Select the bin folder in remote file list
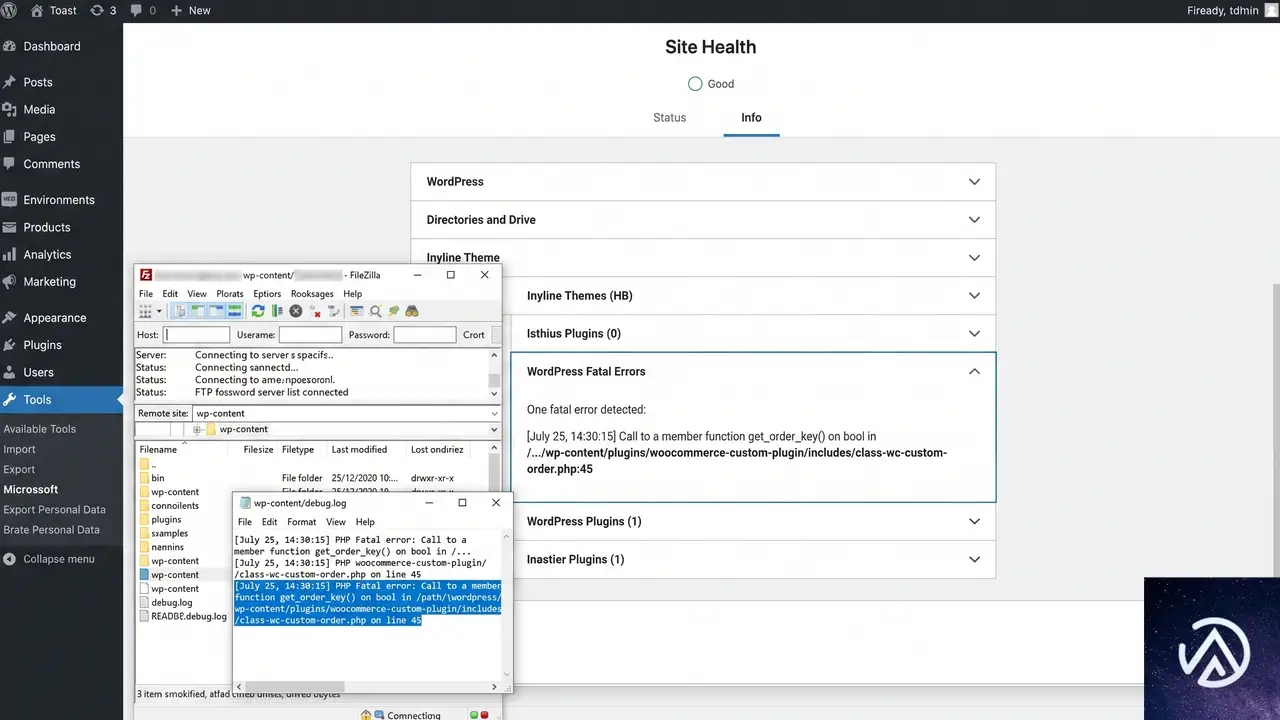Viewport: 1280px width, 720px height. coord(158,478)
